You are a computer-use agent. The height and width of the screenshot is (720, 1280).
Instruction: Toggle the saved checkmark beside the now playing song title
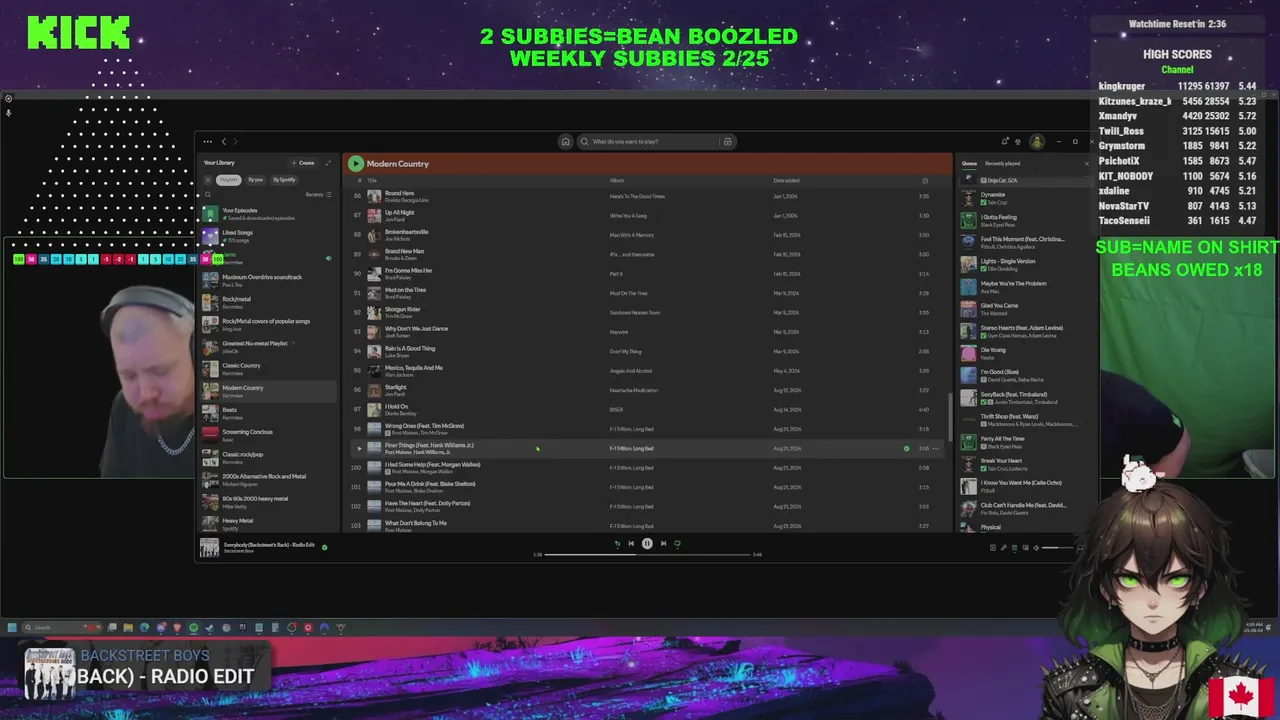coord(324,547)
